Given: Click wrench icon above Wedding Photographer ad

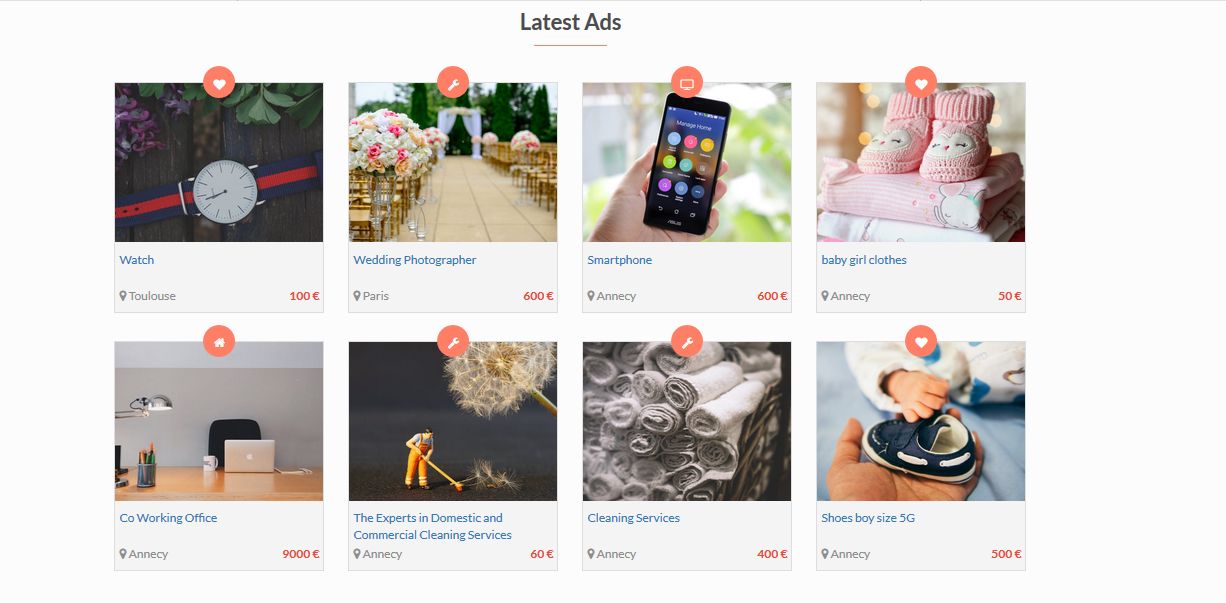Looking at the screenshot, I should coord(453,83).
